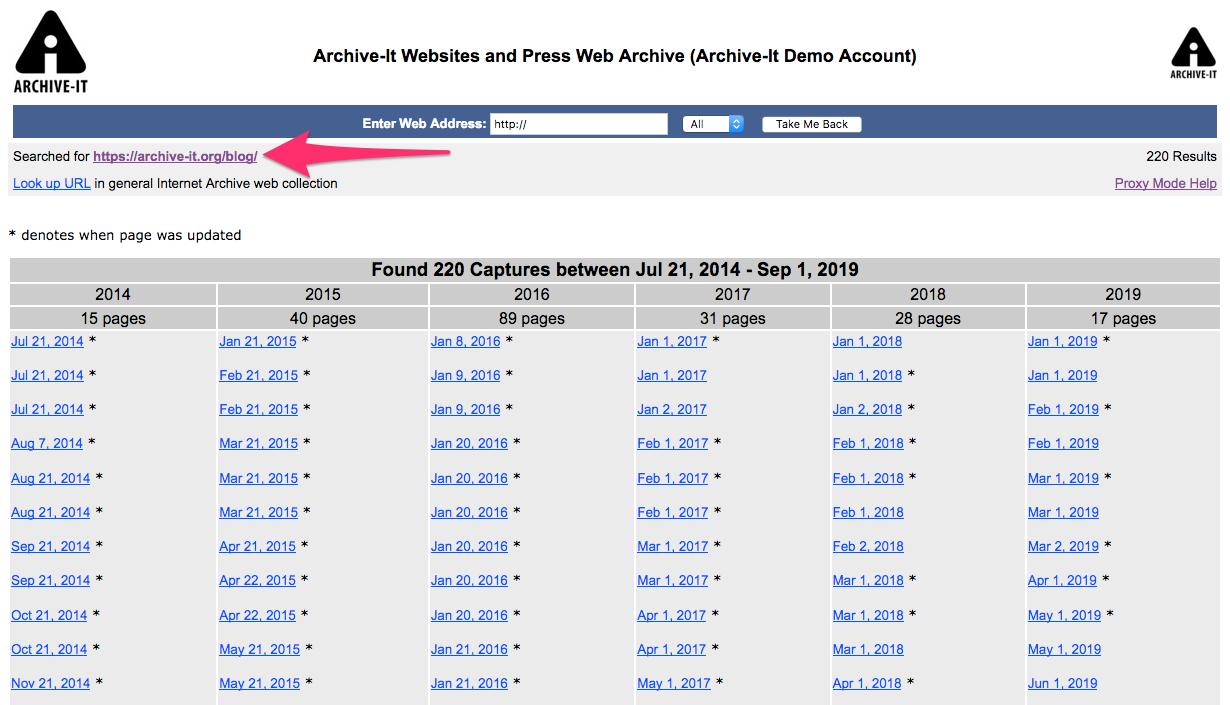This screenshot has height=705, width=1230.
Task: Open the Jan 2, 2017 capture
Action: coord(671,409)
